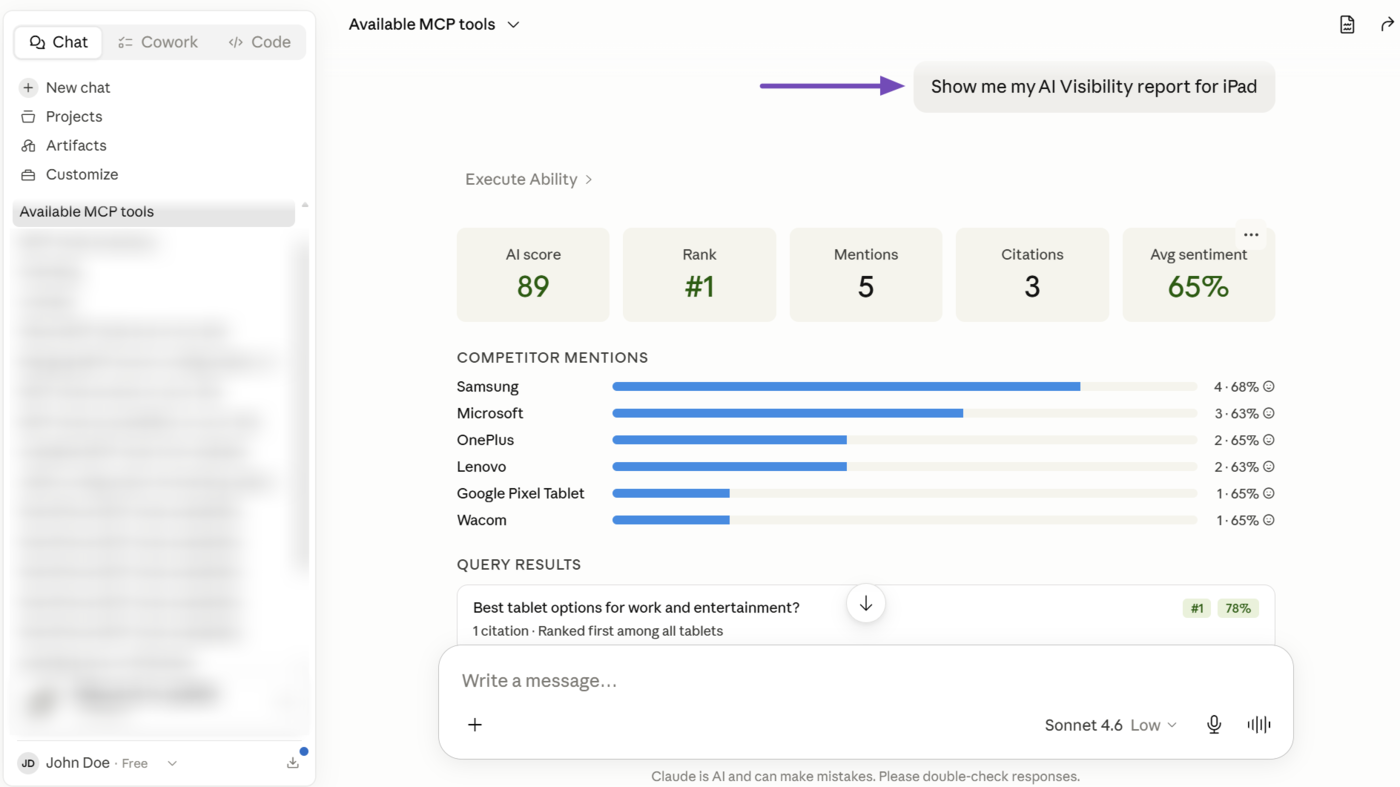Click the Rank #1 card
This screenshot has width=1400, height=787.
pyautogui.click(x=699, y=275)
